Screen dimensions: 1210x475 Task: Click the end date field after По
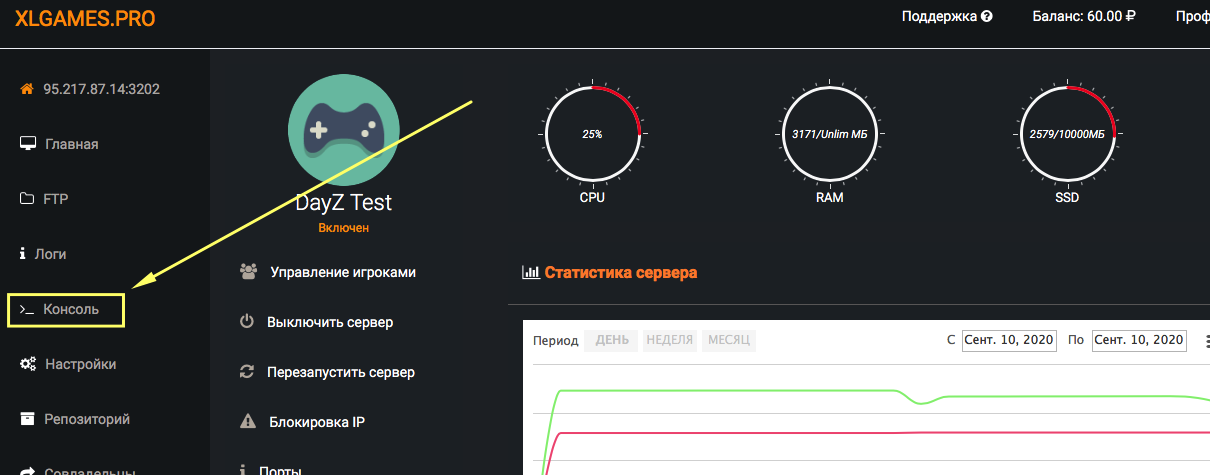[x=1139, y=340]
